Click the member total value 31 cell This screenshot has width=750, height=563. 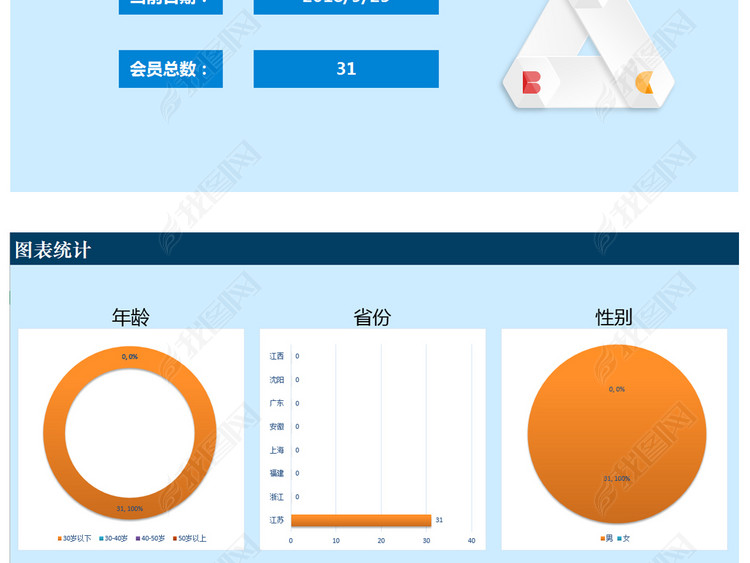346,69
